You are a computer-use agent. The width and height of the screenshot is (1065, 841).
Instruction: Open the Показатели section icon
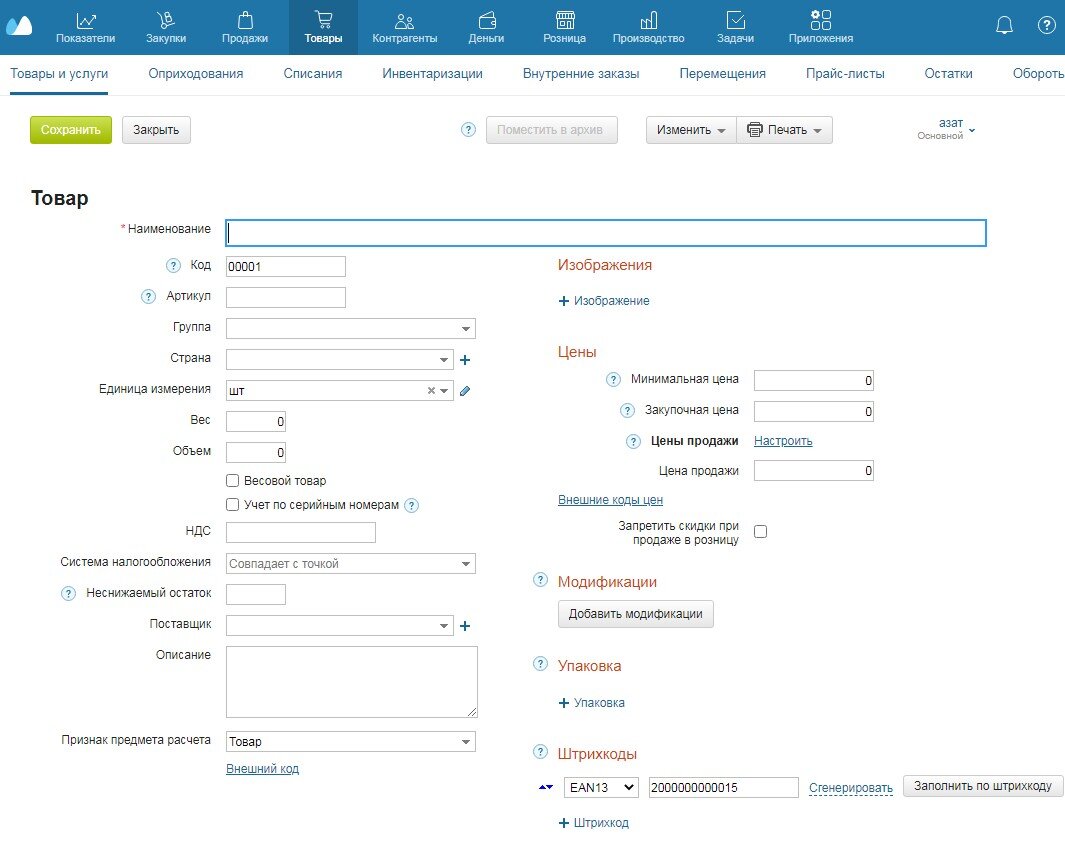(x=86, y=21)
